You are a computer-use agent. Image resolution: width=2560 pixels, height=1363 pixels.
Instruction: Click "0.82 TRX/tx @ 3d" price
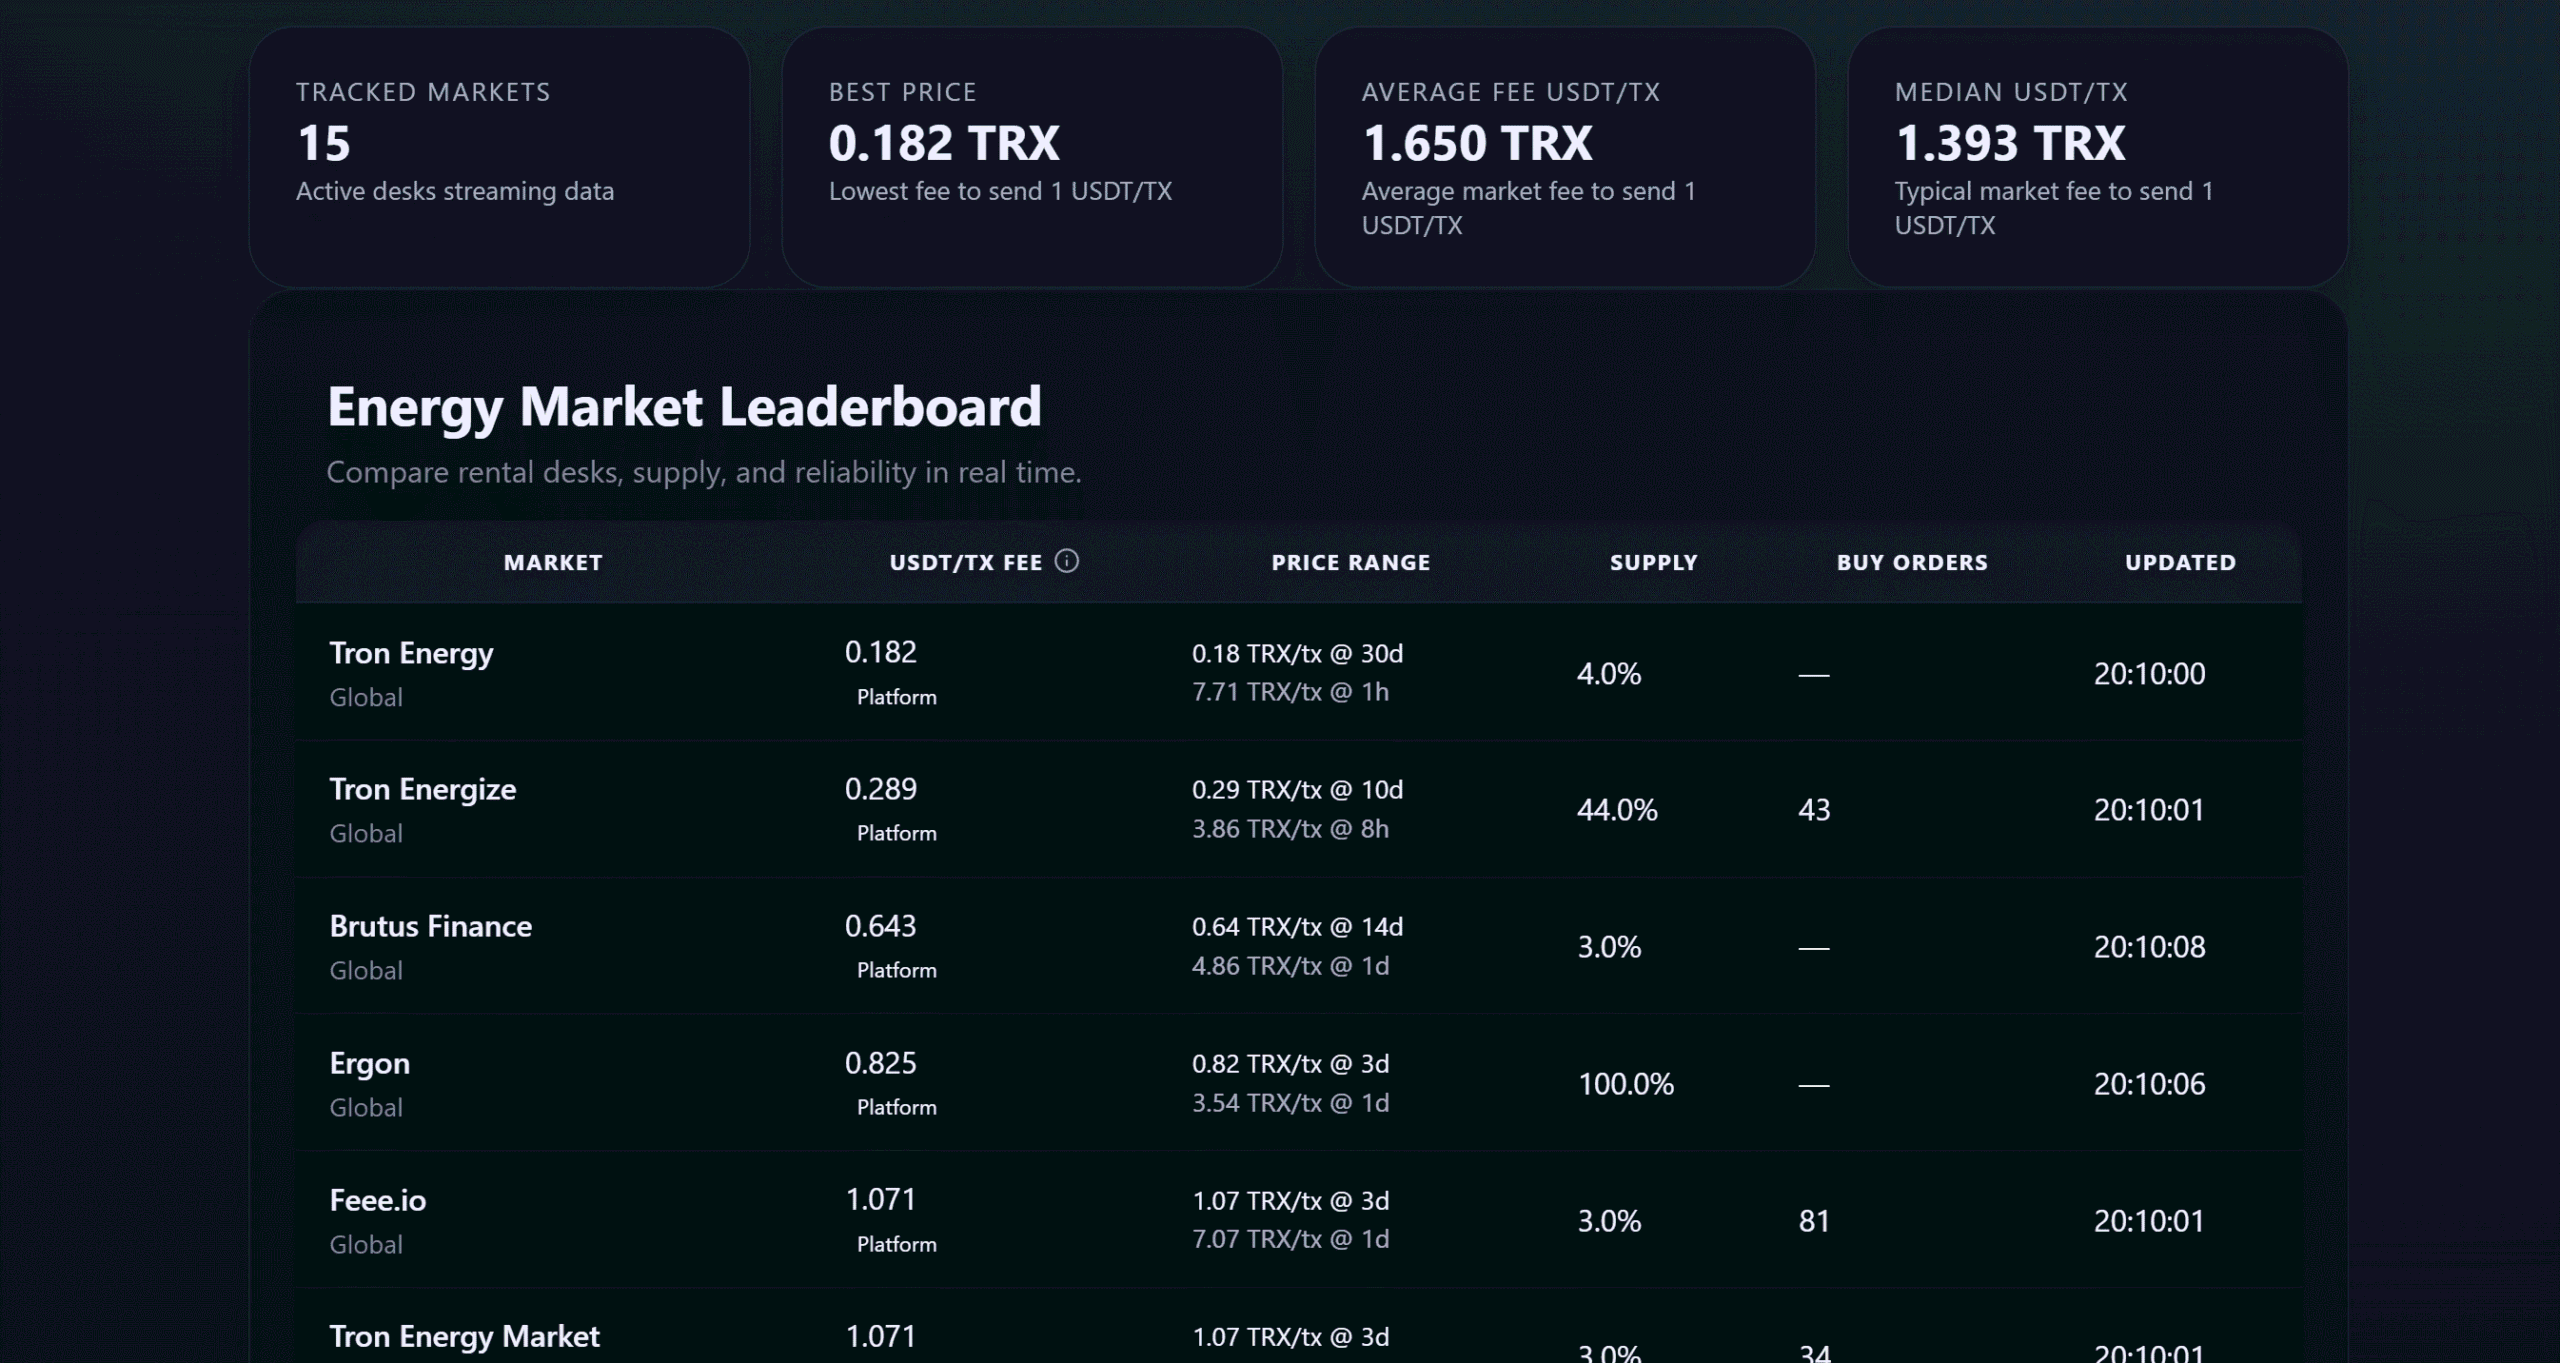click(x=1290, y=1064)
